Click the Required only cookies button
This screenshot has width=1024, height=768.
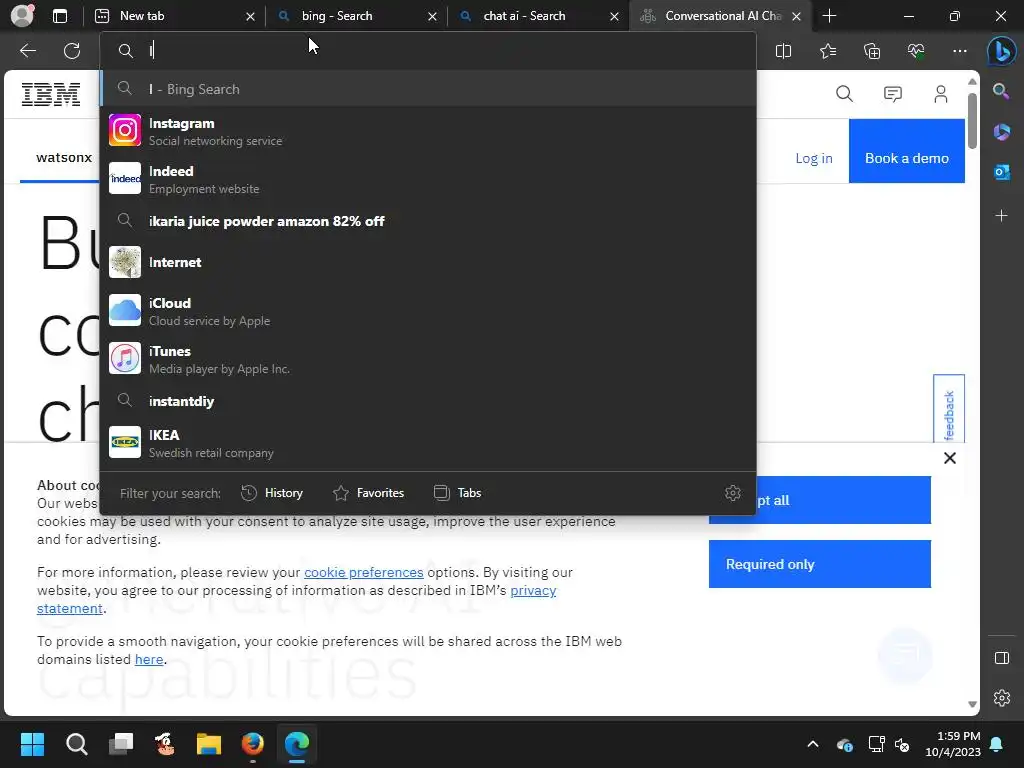point(820,564)
